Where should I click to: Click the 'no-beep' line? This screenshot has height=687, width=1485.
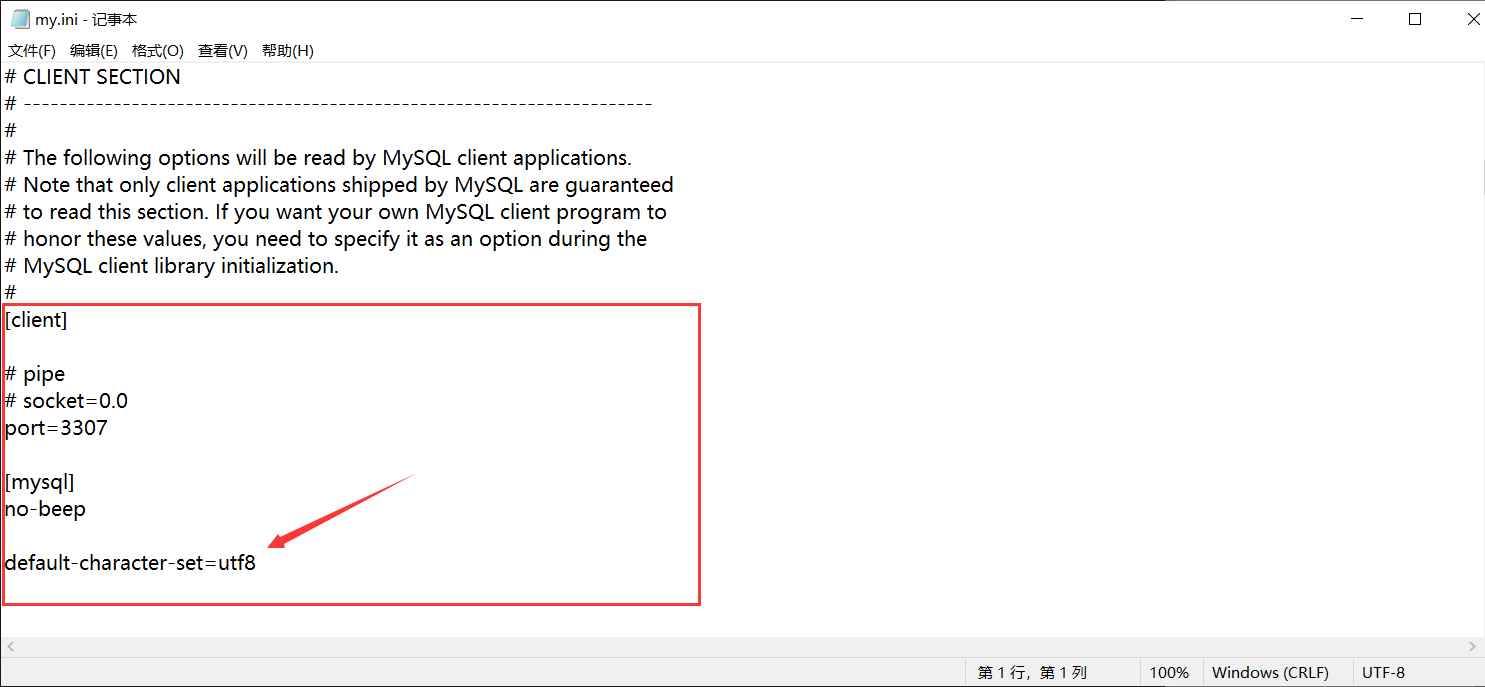coord(45,509)
